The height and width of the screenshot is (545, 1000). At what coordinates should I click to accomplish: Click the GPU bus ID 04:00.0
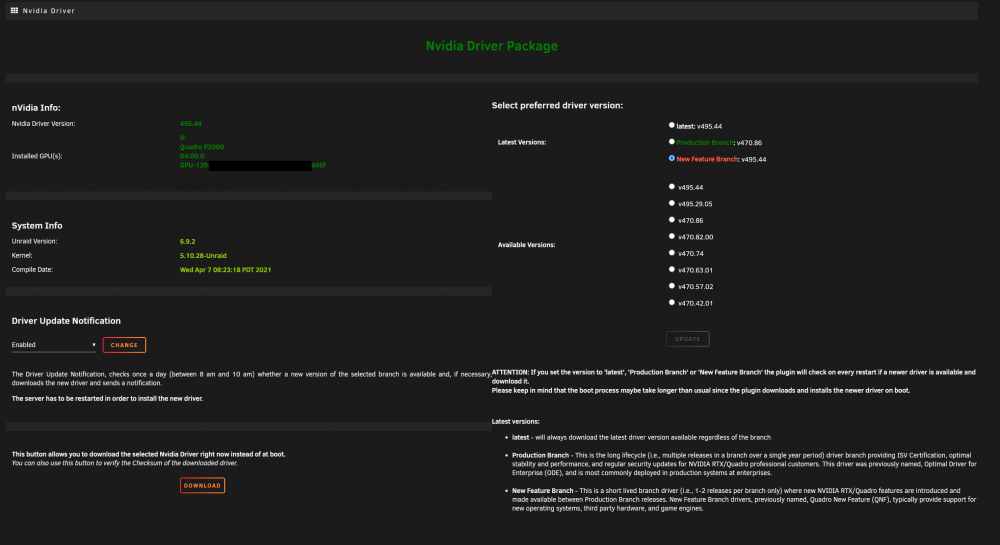click(x=192, y=156)
